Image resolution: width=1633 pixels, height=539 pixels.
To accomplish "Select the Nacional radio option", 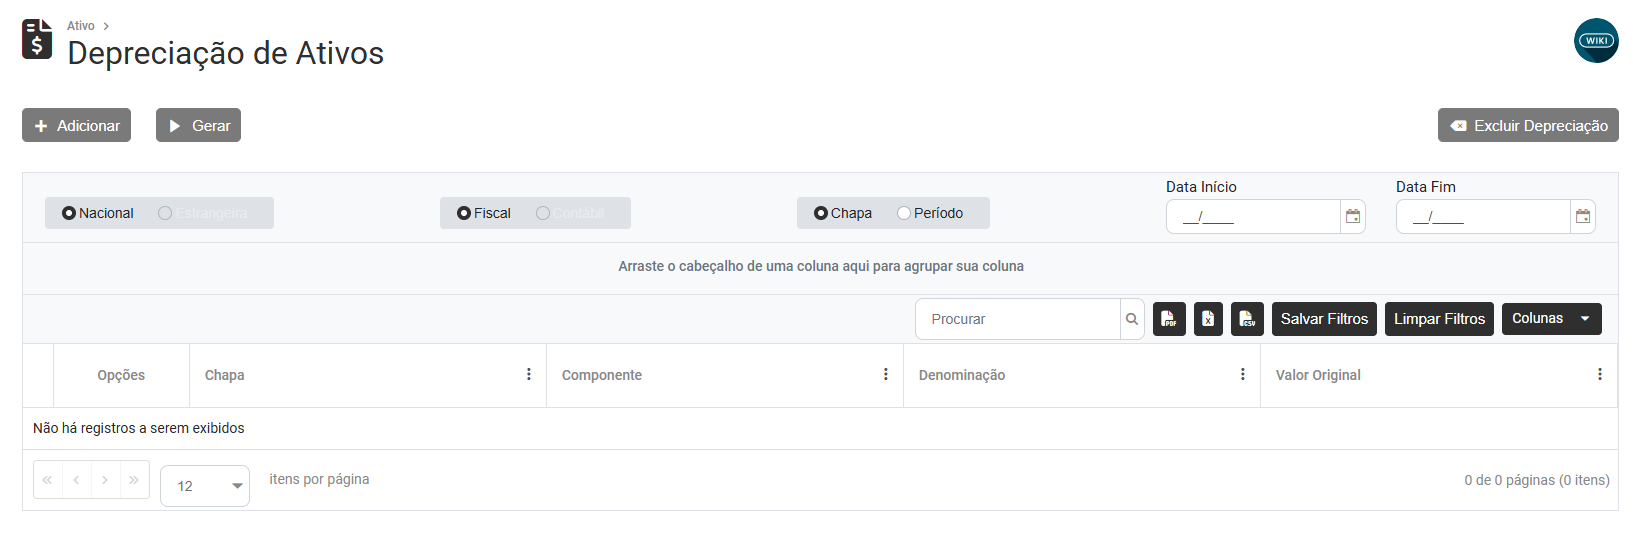I will [x=69, y=213].
